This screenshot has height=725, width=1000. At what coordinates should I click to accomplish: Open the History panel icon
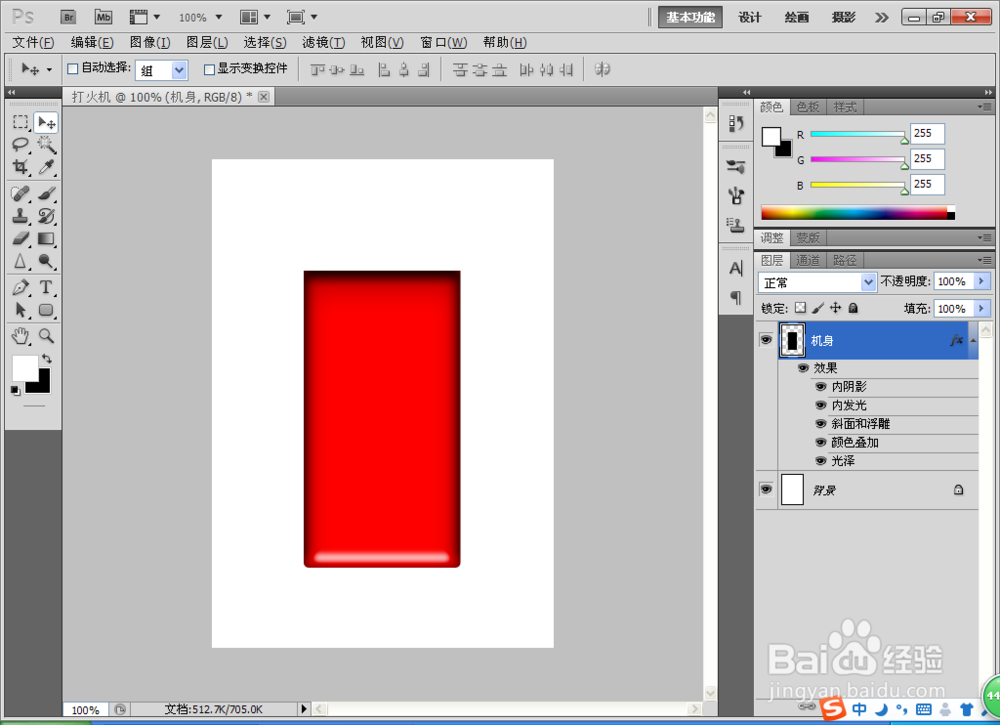pos(736,123)
